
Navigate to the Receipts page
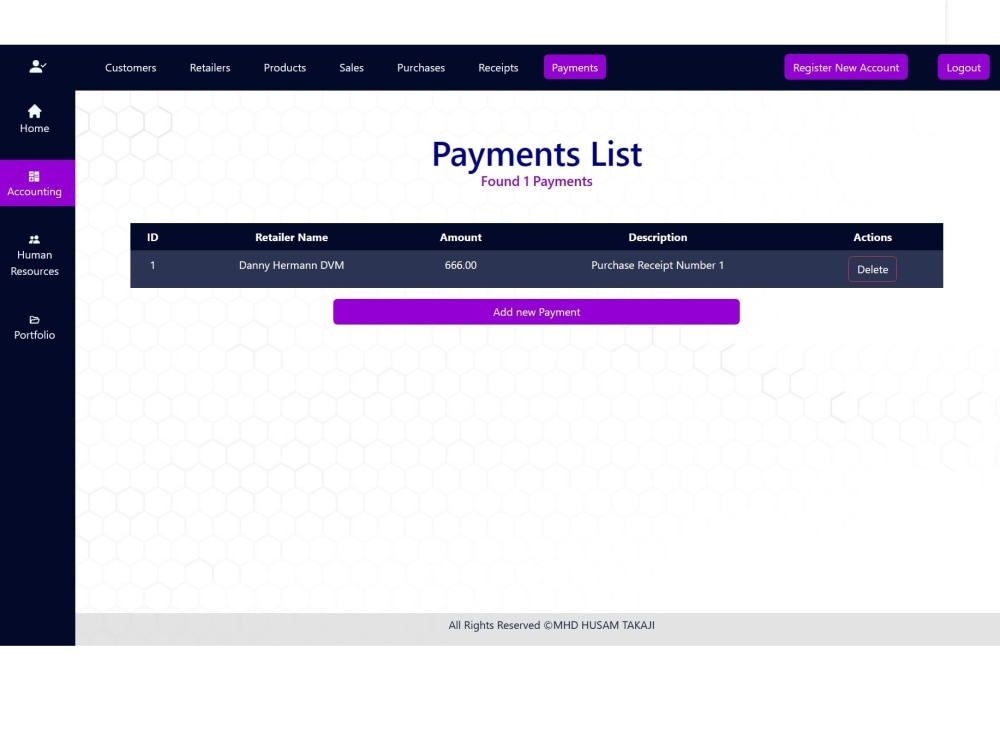497,67
